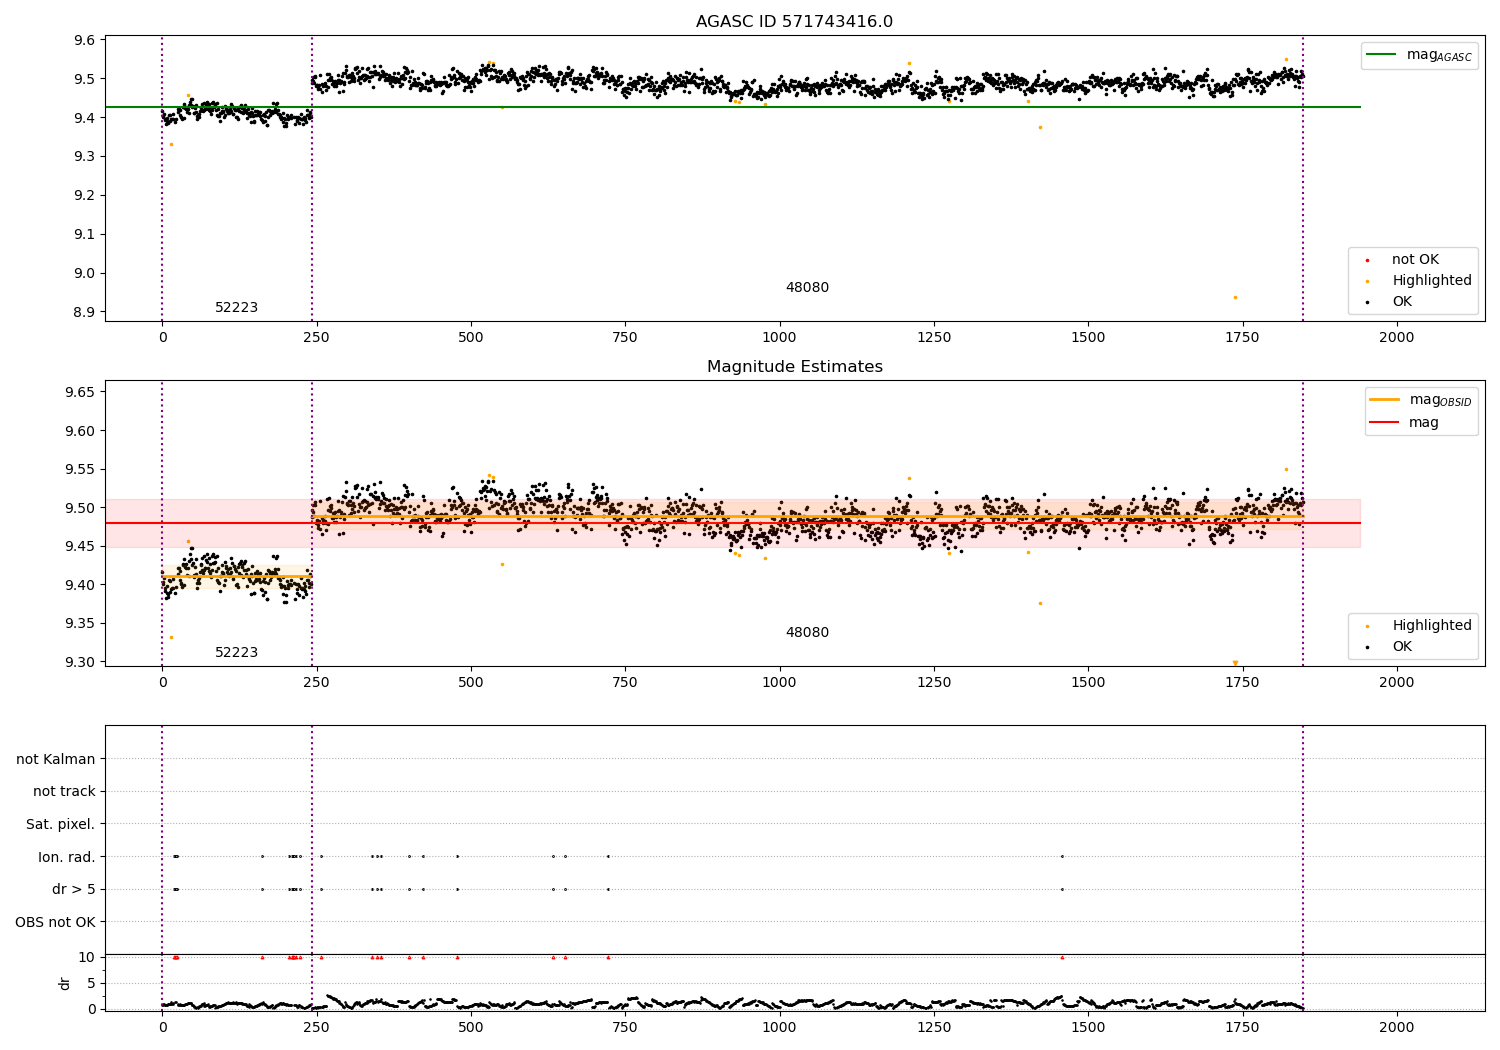This screenshot has height=1050, width=1500.
Task: Click the '10' tick on dr axis
Action: (x=87, y=957)
